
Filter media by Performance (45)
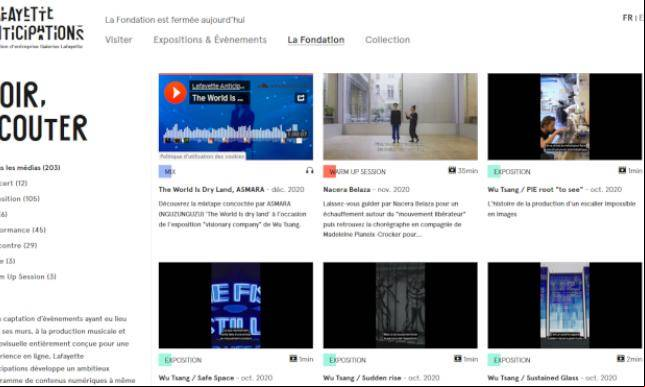23,230
